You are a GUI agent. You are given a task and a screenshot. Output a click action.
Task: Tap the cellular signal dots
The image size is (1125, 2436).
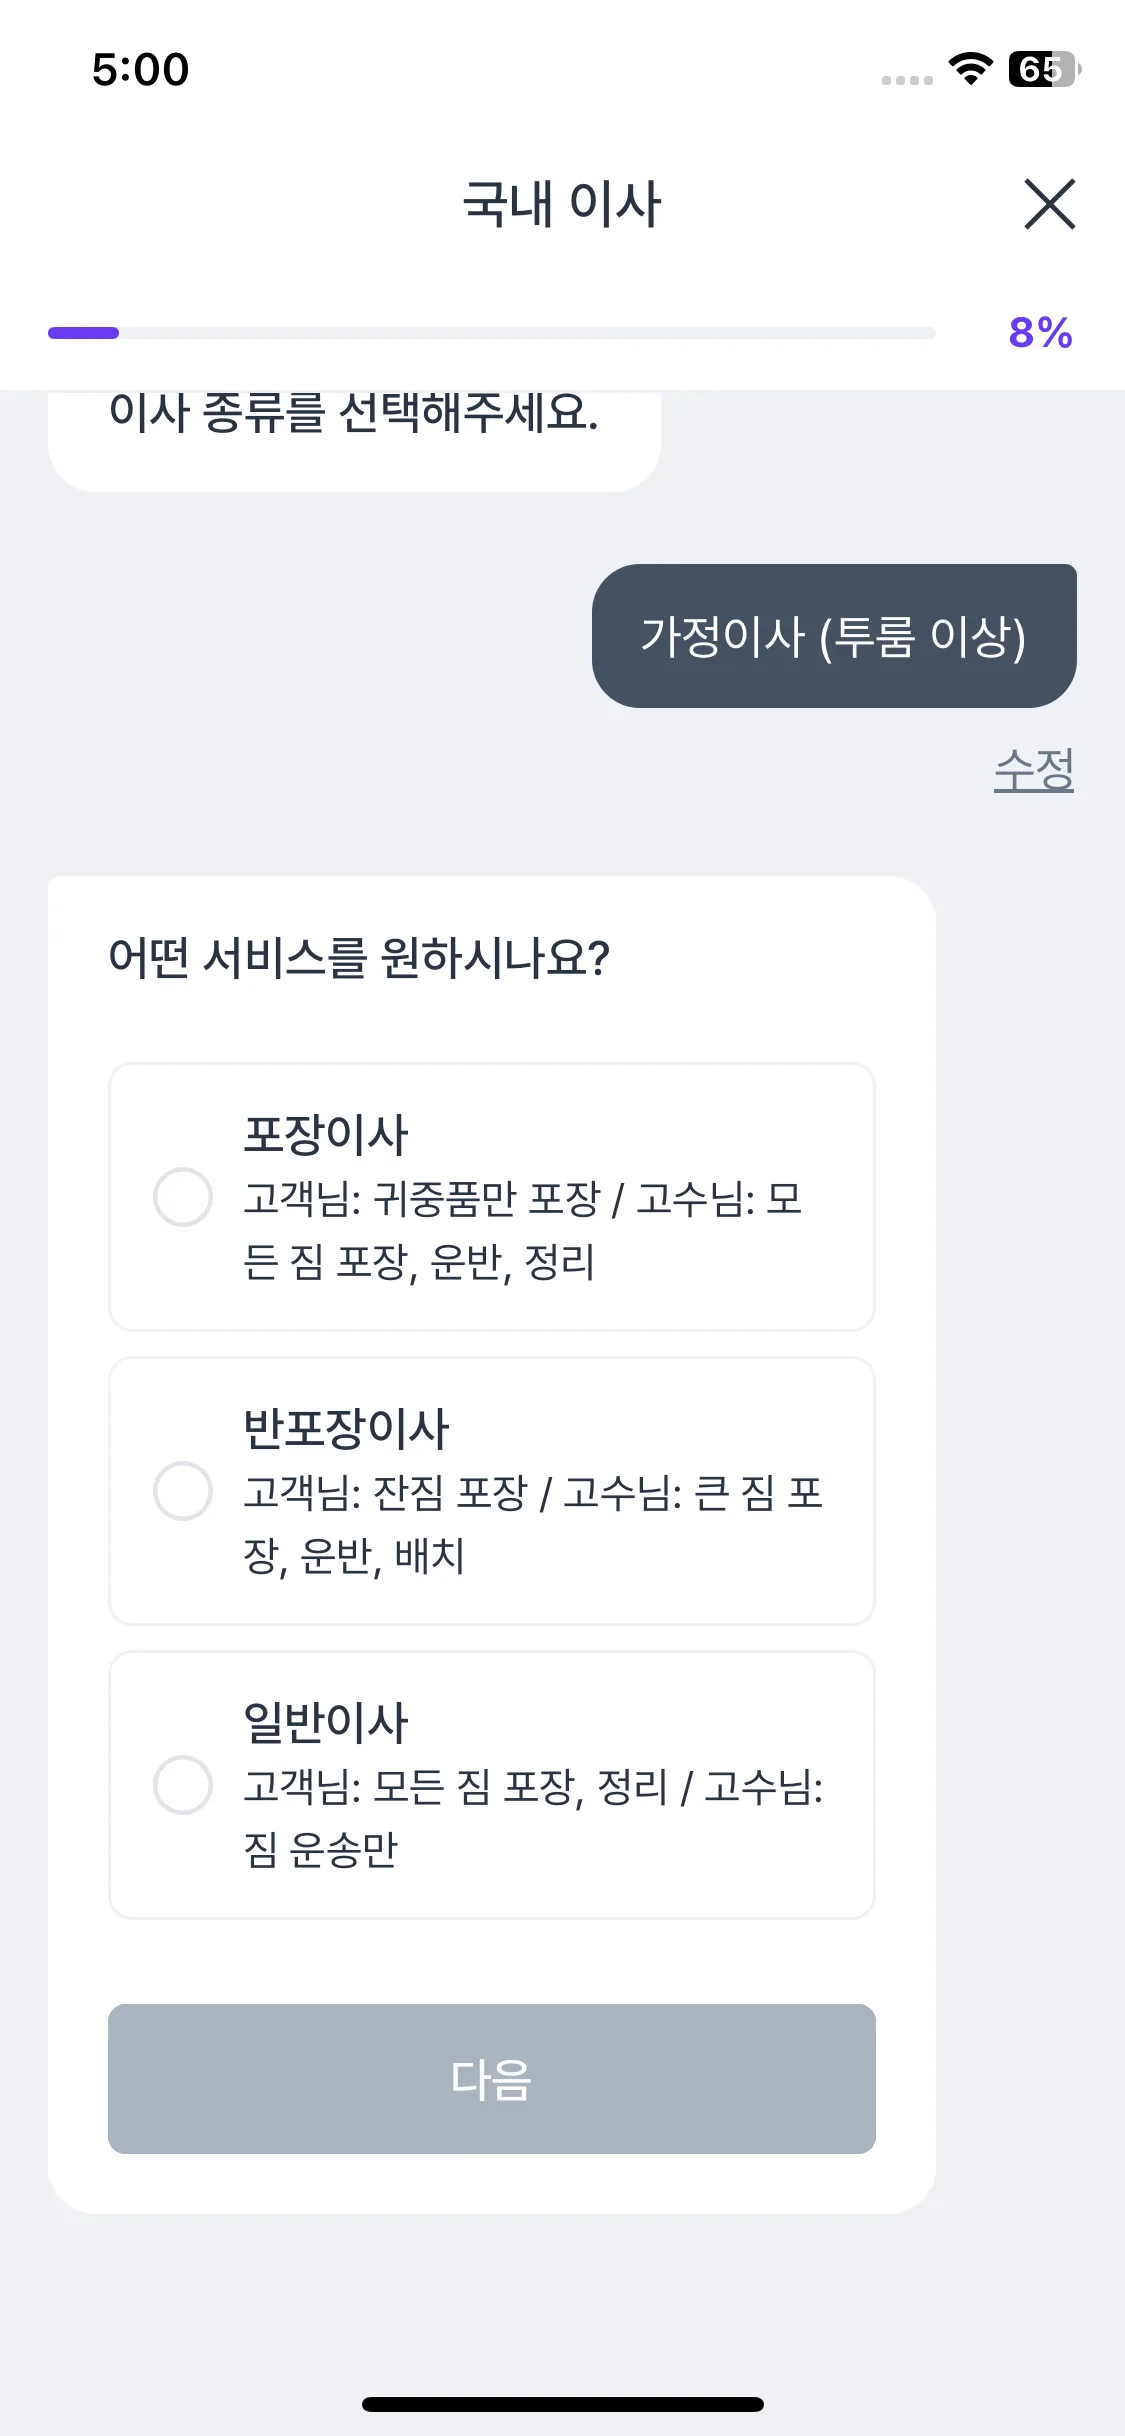point(907,80)
